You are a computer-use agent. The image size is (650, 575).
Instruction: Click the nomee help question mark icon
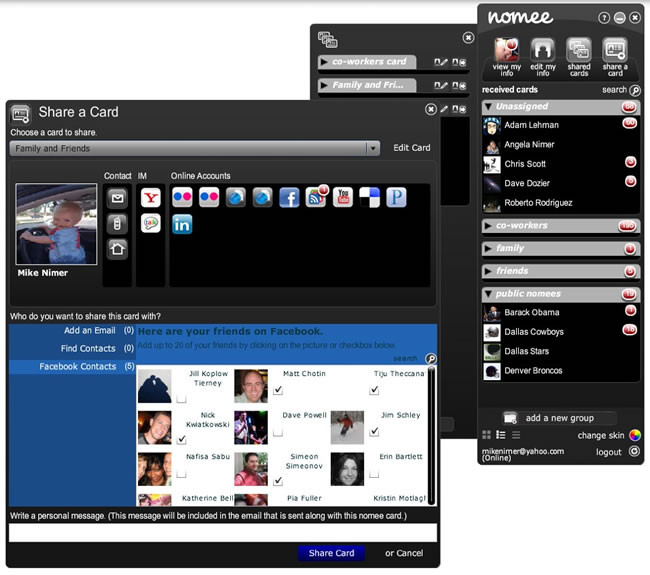point(604,18)
